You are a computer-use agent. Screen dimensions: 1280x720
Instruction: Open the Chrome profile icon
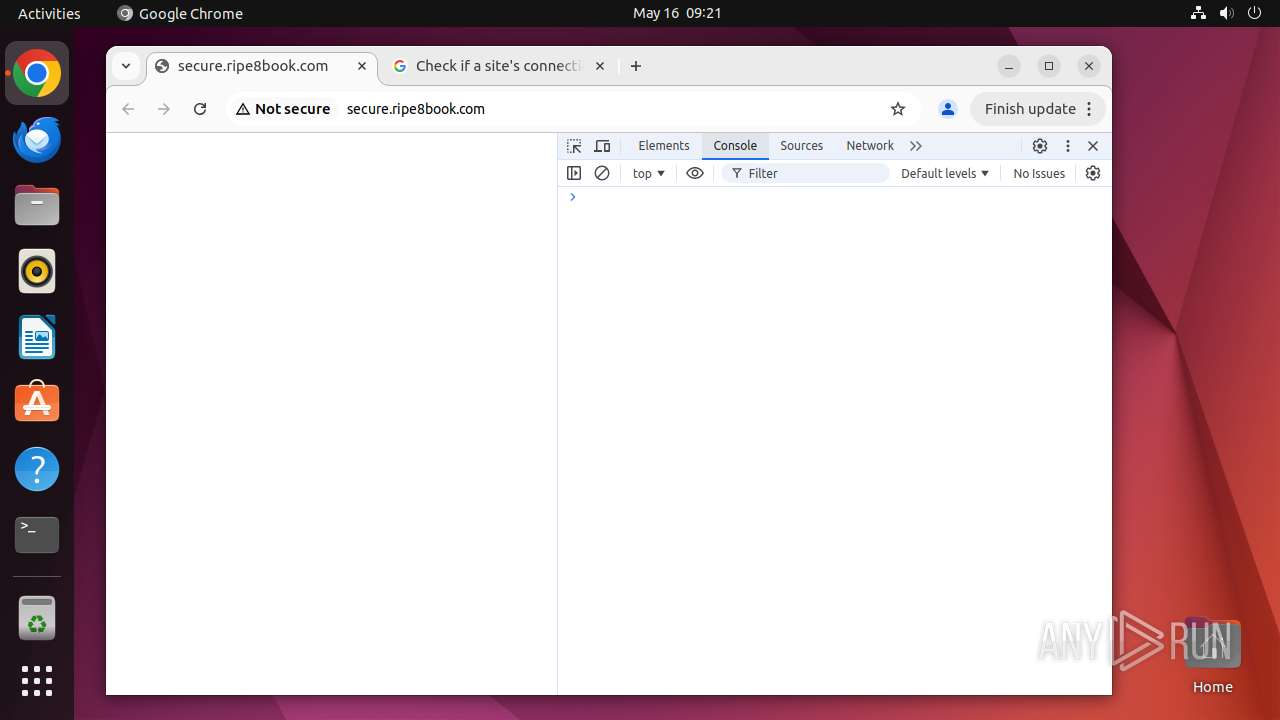[948, 109]
